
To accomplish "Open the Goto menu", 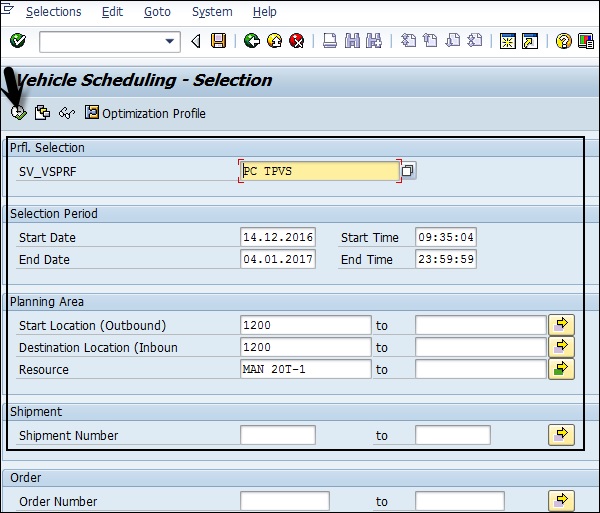I will pos(157,12).
